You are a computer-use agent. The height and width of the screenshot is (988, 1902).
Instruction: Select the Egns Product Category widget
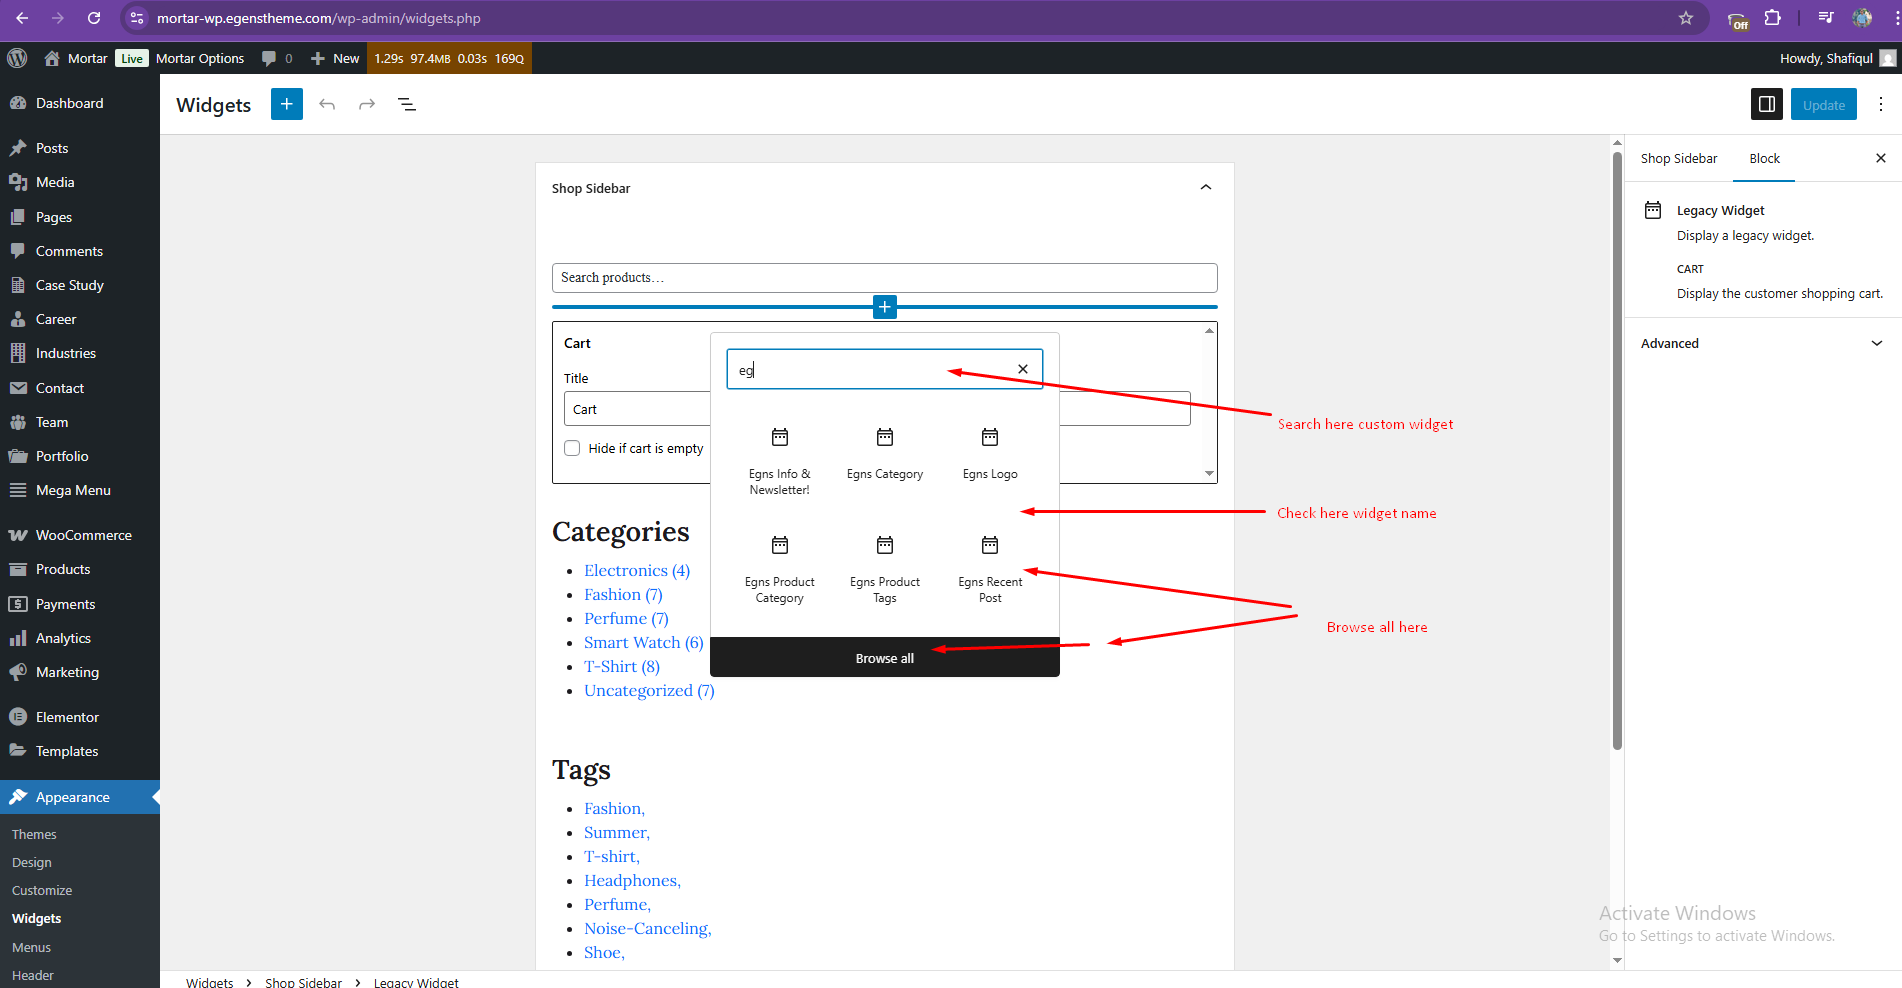coord(780,569)
